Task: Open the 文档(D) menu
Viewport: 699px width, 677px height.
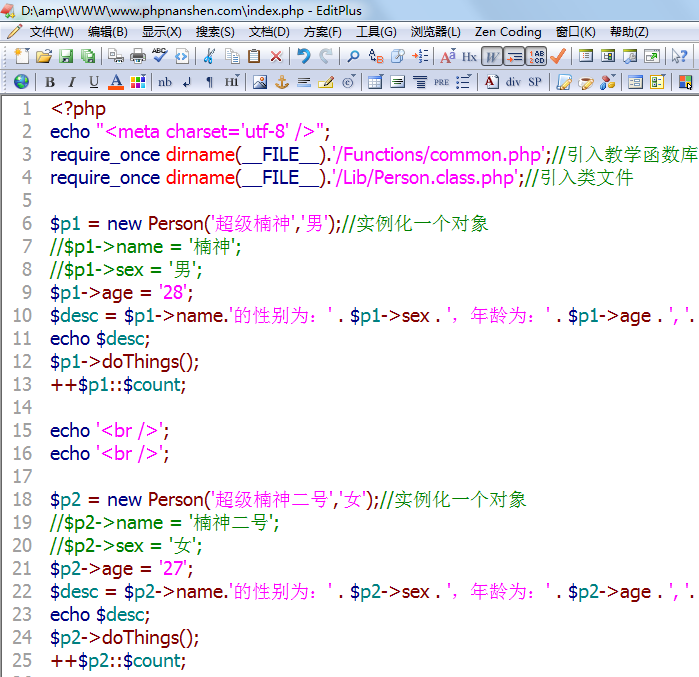Action: [x=269, y=32]
